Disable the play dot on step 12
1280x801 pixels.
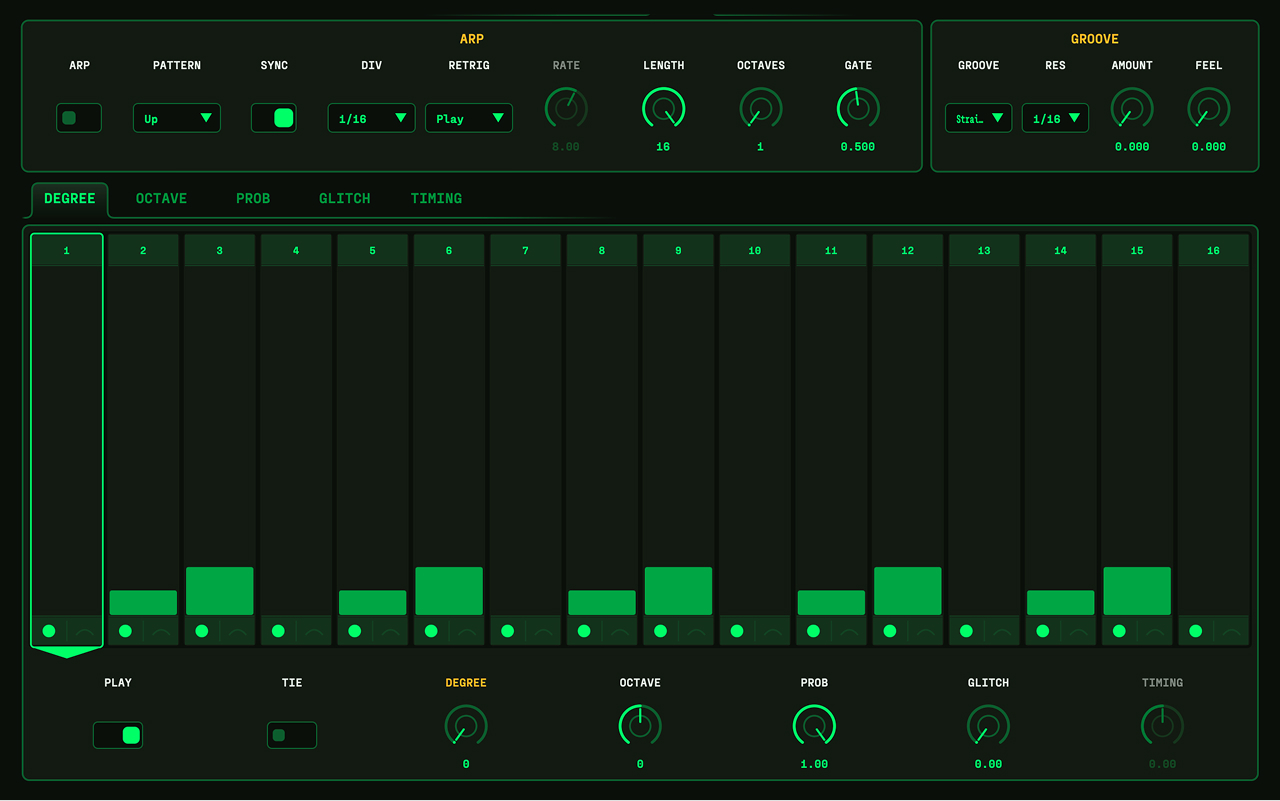[x=890, y=631]
